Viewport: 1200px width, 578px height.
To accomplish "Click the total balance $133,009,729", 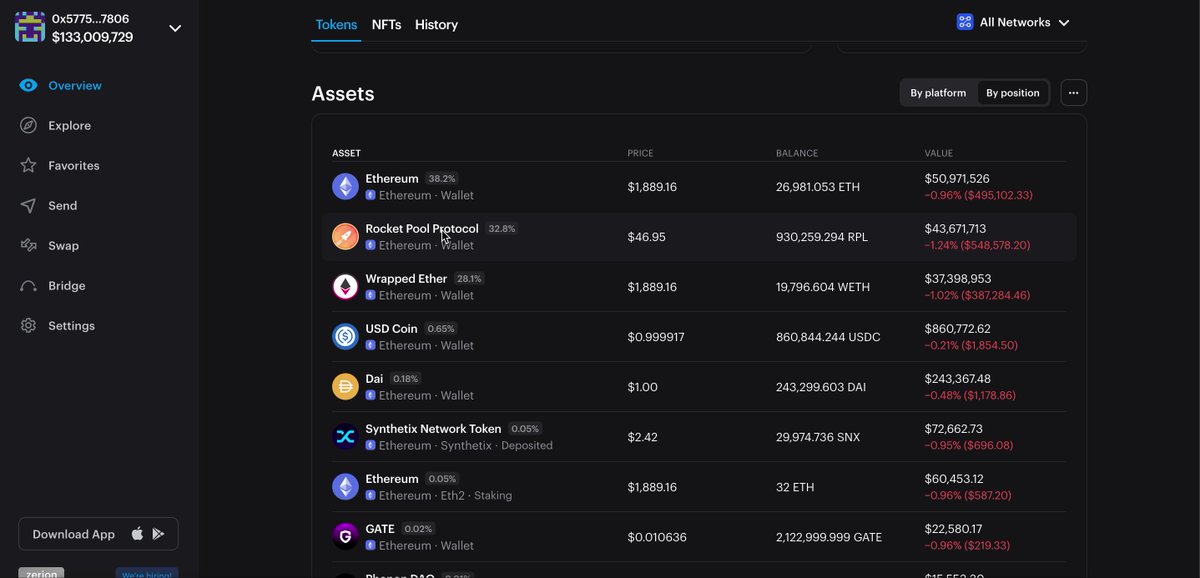I will coord(93,37).
